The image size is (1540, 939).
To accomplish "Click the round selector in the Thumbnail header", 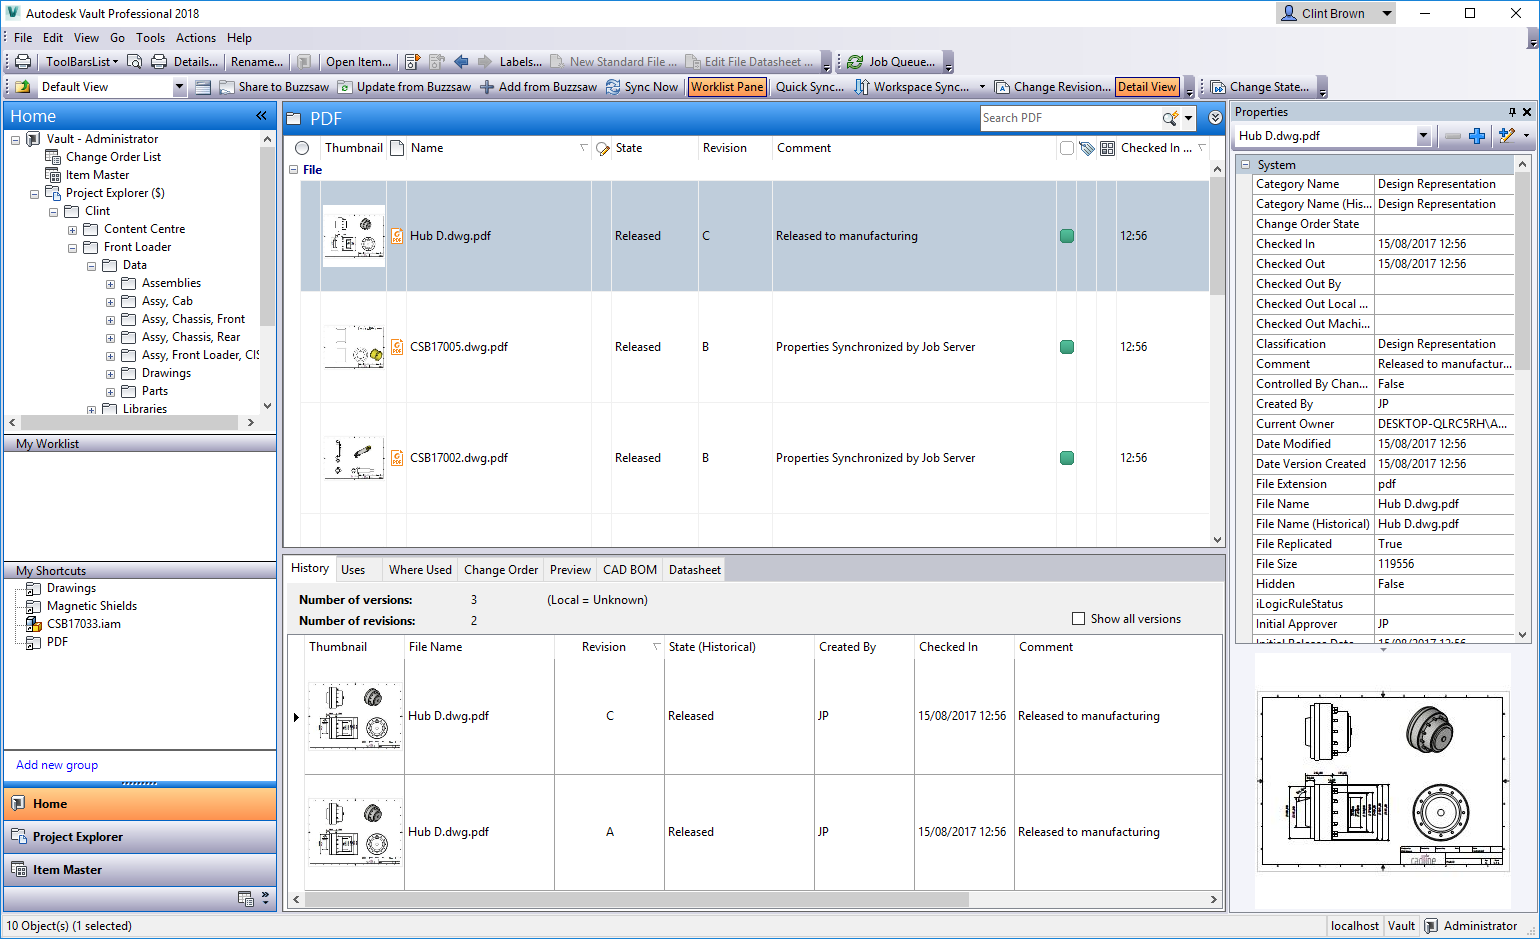I will (302, 148).
